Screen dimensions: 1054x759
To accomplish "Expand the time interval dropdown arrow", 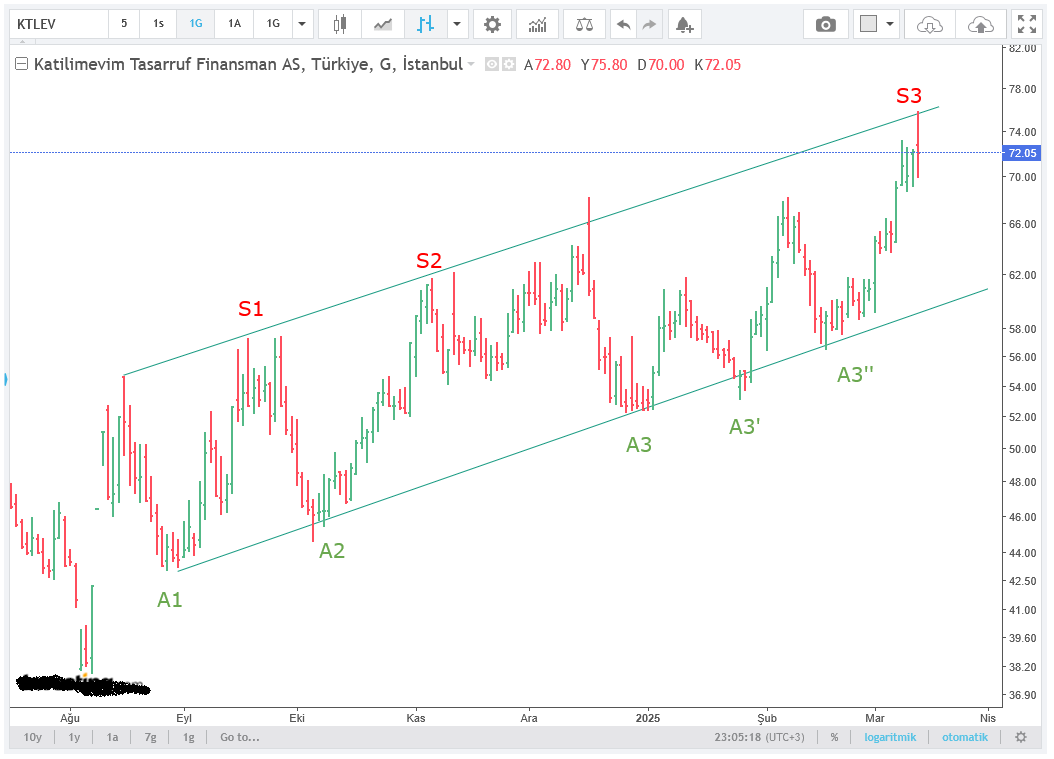I will pos(302,24).
